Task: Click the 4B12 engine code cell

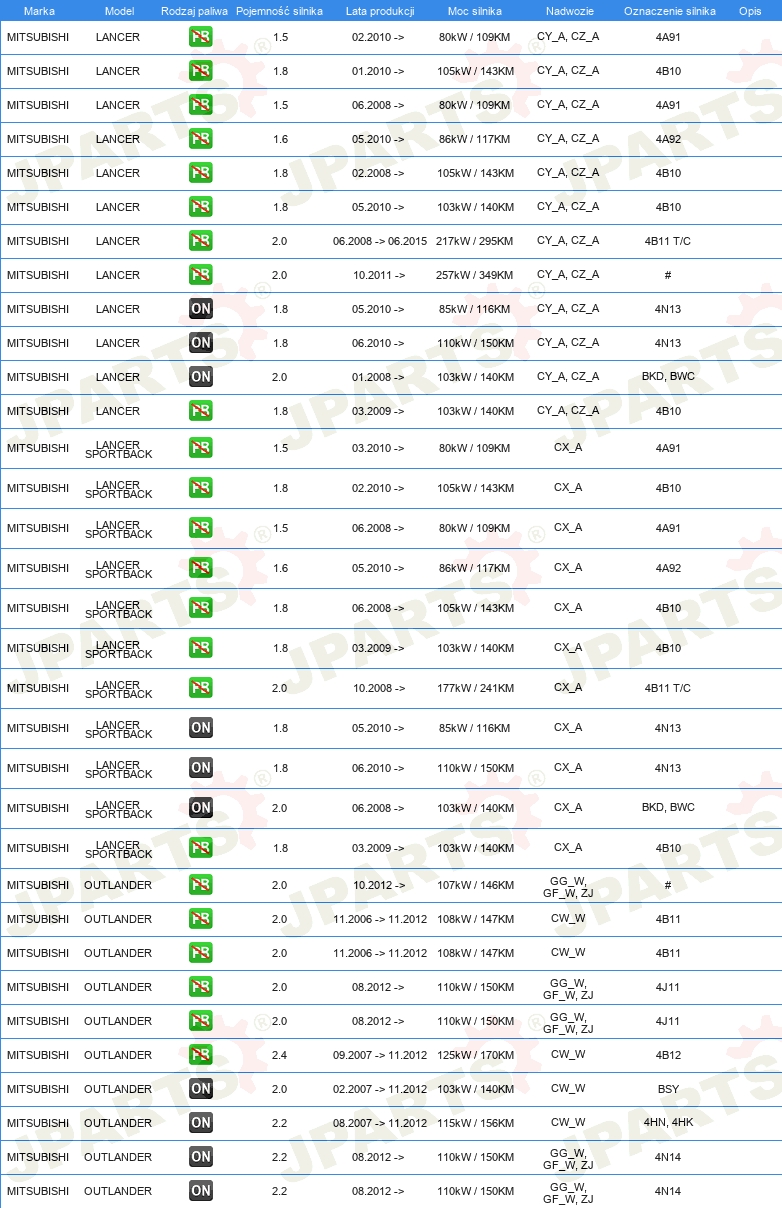Action: coord(668,1055)
